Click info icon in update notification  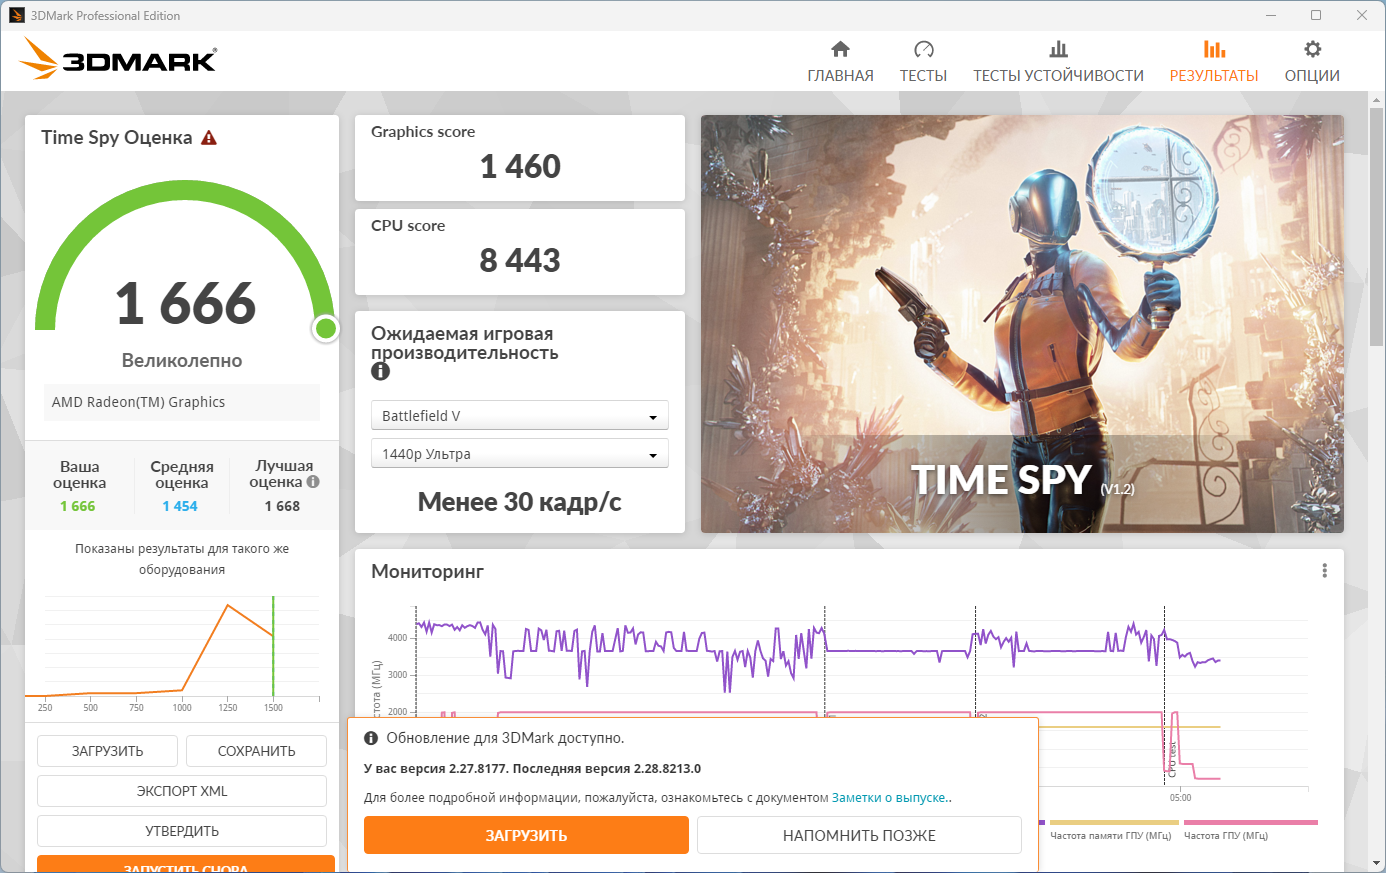(371, 738)
